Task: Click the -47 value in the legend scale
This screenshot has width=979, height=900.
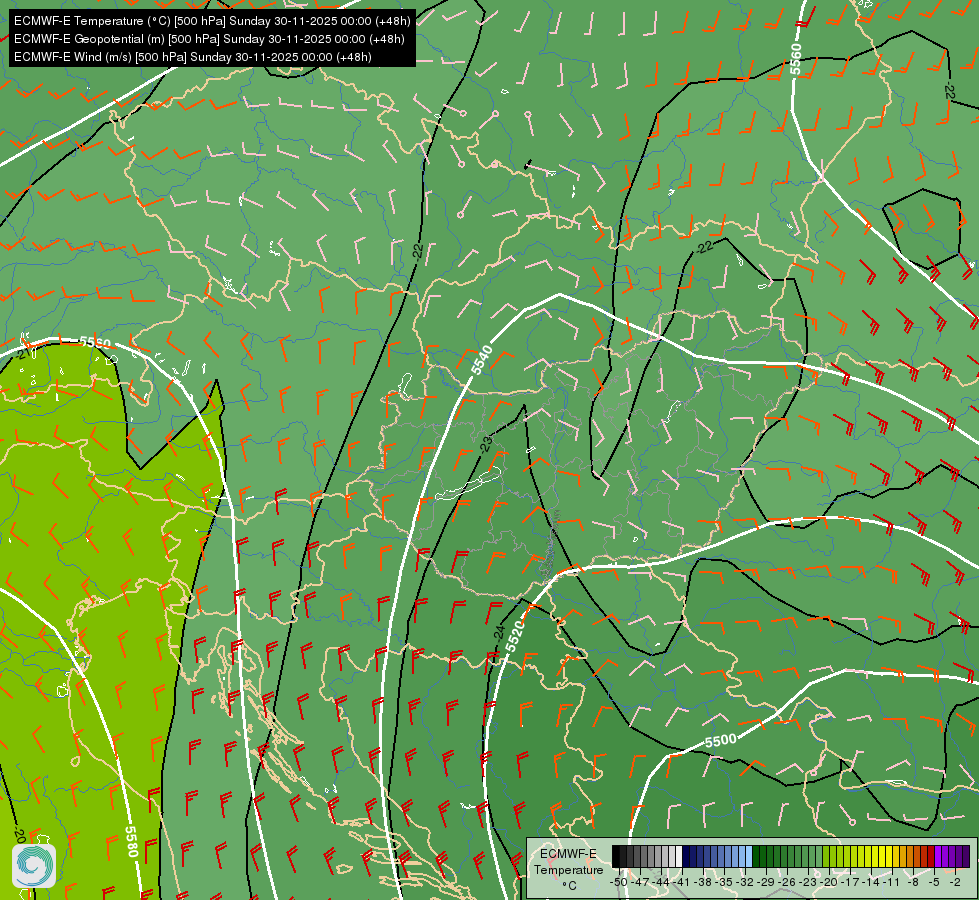Action: (x=640, y=882)
